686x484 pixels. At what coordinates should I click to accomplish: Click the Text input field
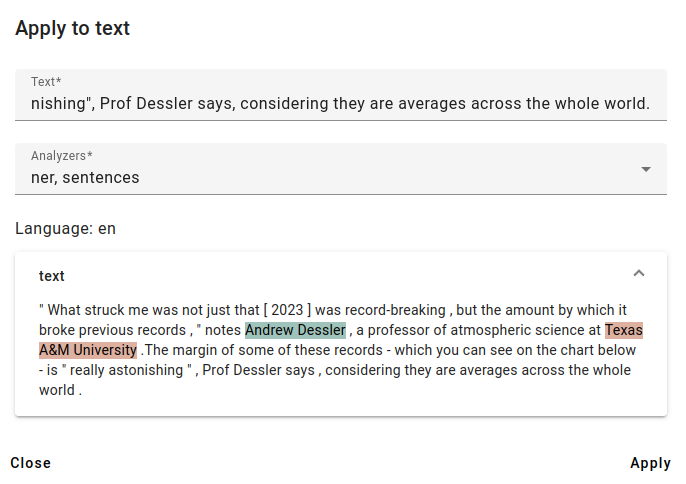(x=341, y=95)
